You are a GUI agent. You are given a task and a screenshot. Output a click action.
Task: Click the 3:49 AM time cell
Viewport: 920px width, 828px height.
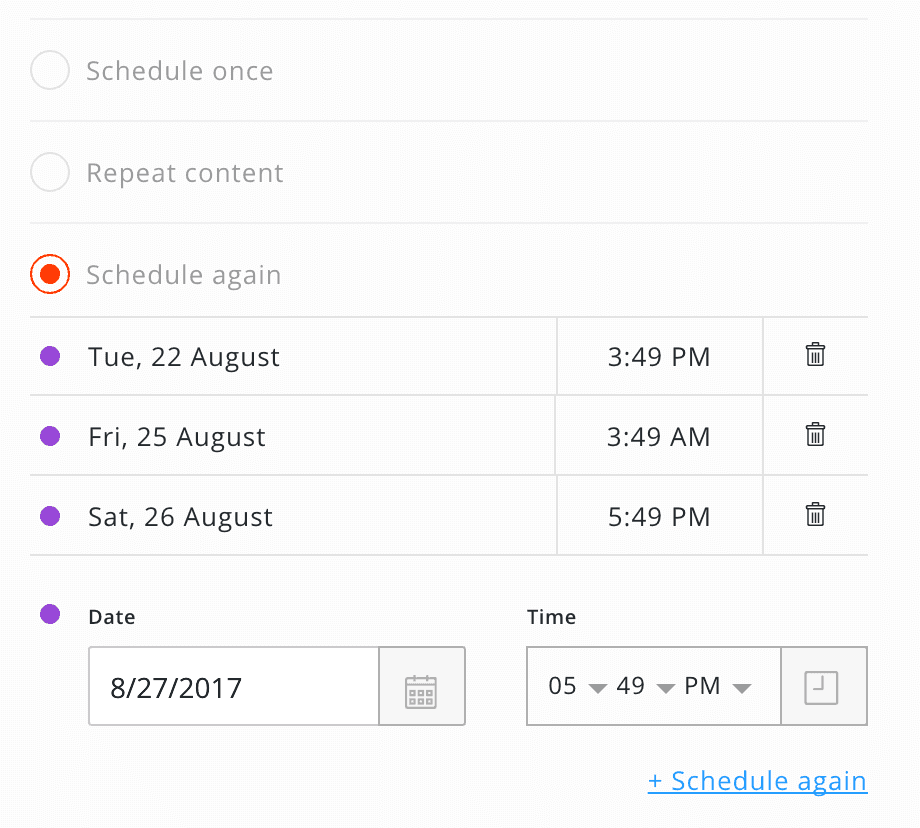click(x=659, y=436)
